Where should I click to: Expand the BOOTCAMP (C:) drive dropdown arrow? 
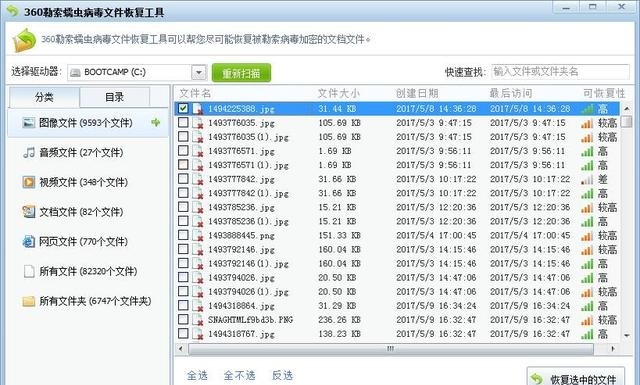tap(199, 73)
